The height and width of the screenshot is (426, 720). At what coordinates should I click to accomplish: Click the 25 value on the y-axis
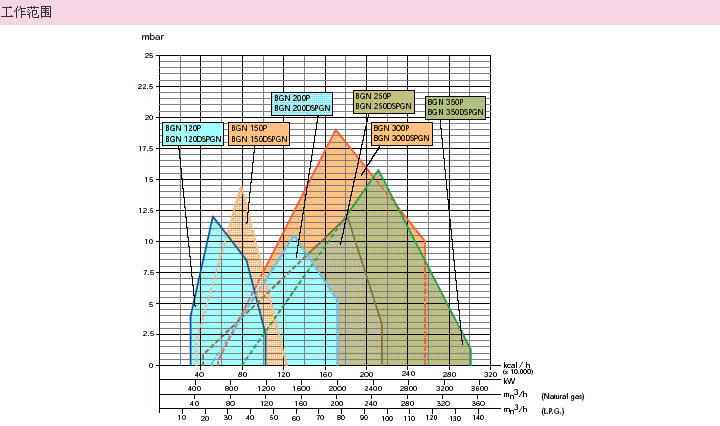click(x=149, y=56)
